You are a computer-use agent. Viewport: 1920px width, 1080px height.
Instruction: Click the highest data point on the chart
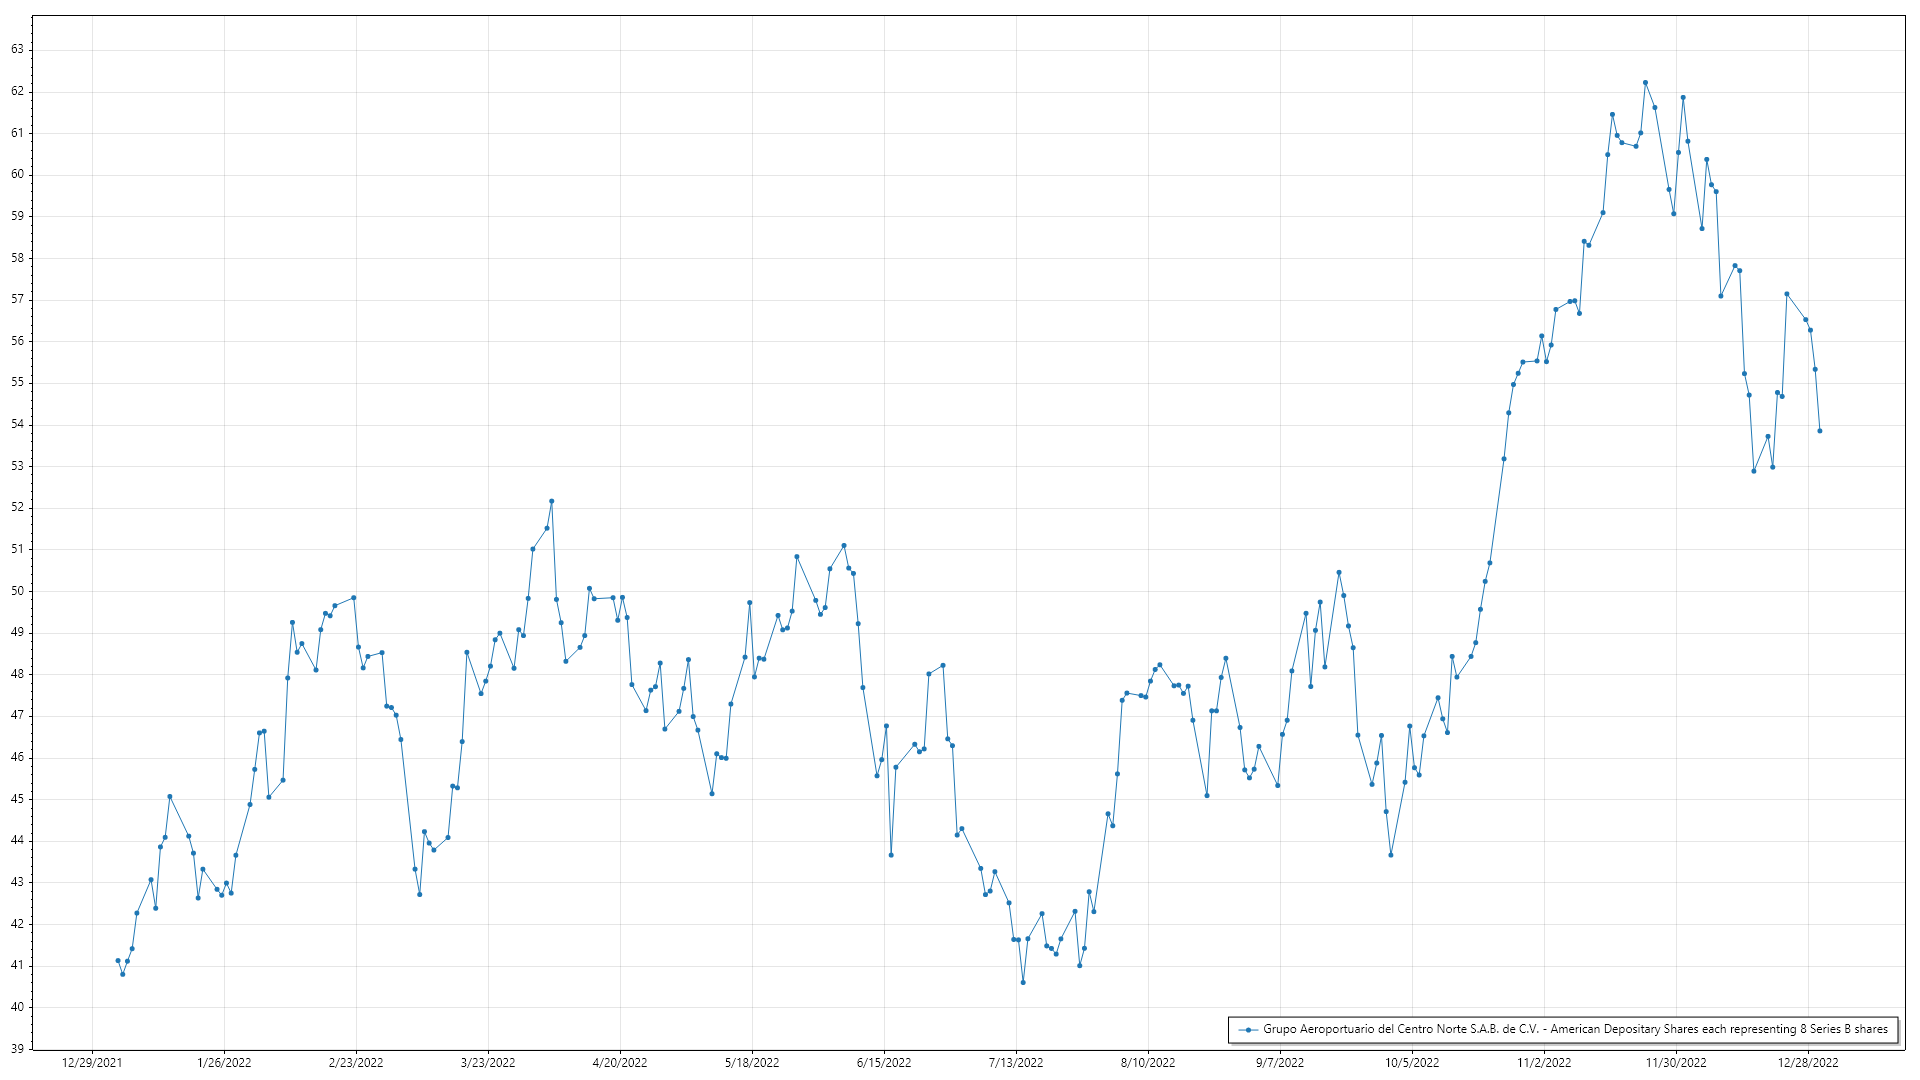[1645, 83]
